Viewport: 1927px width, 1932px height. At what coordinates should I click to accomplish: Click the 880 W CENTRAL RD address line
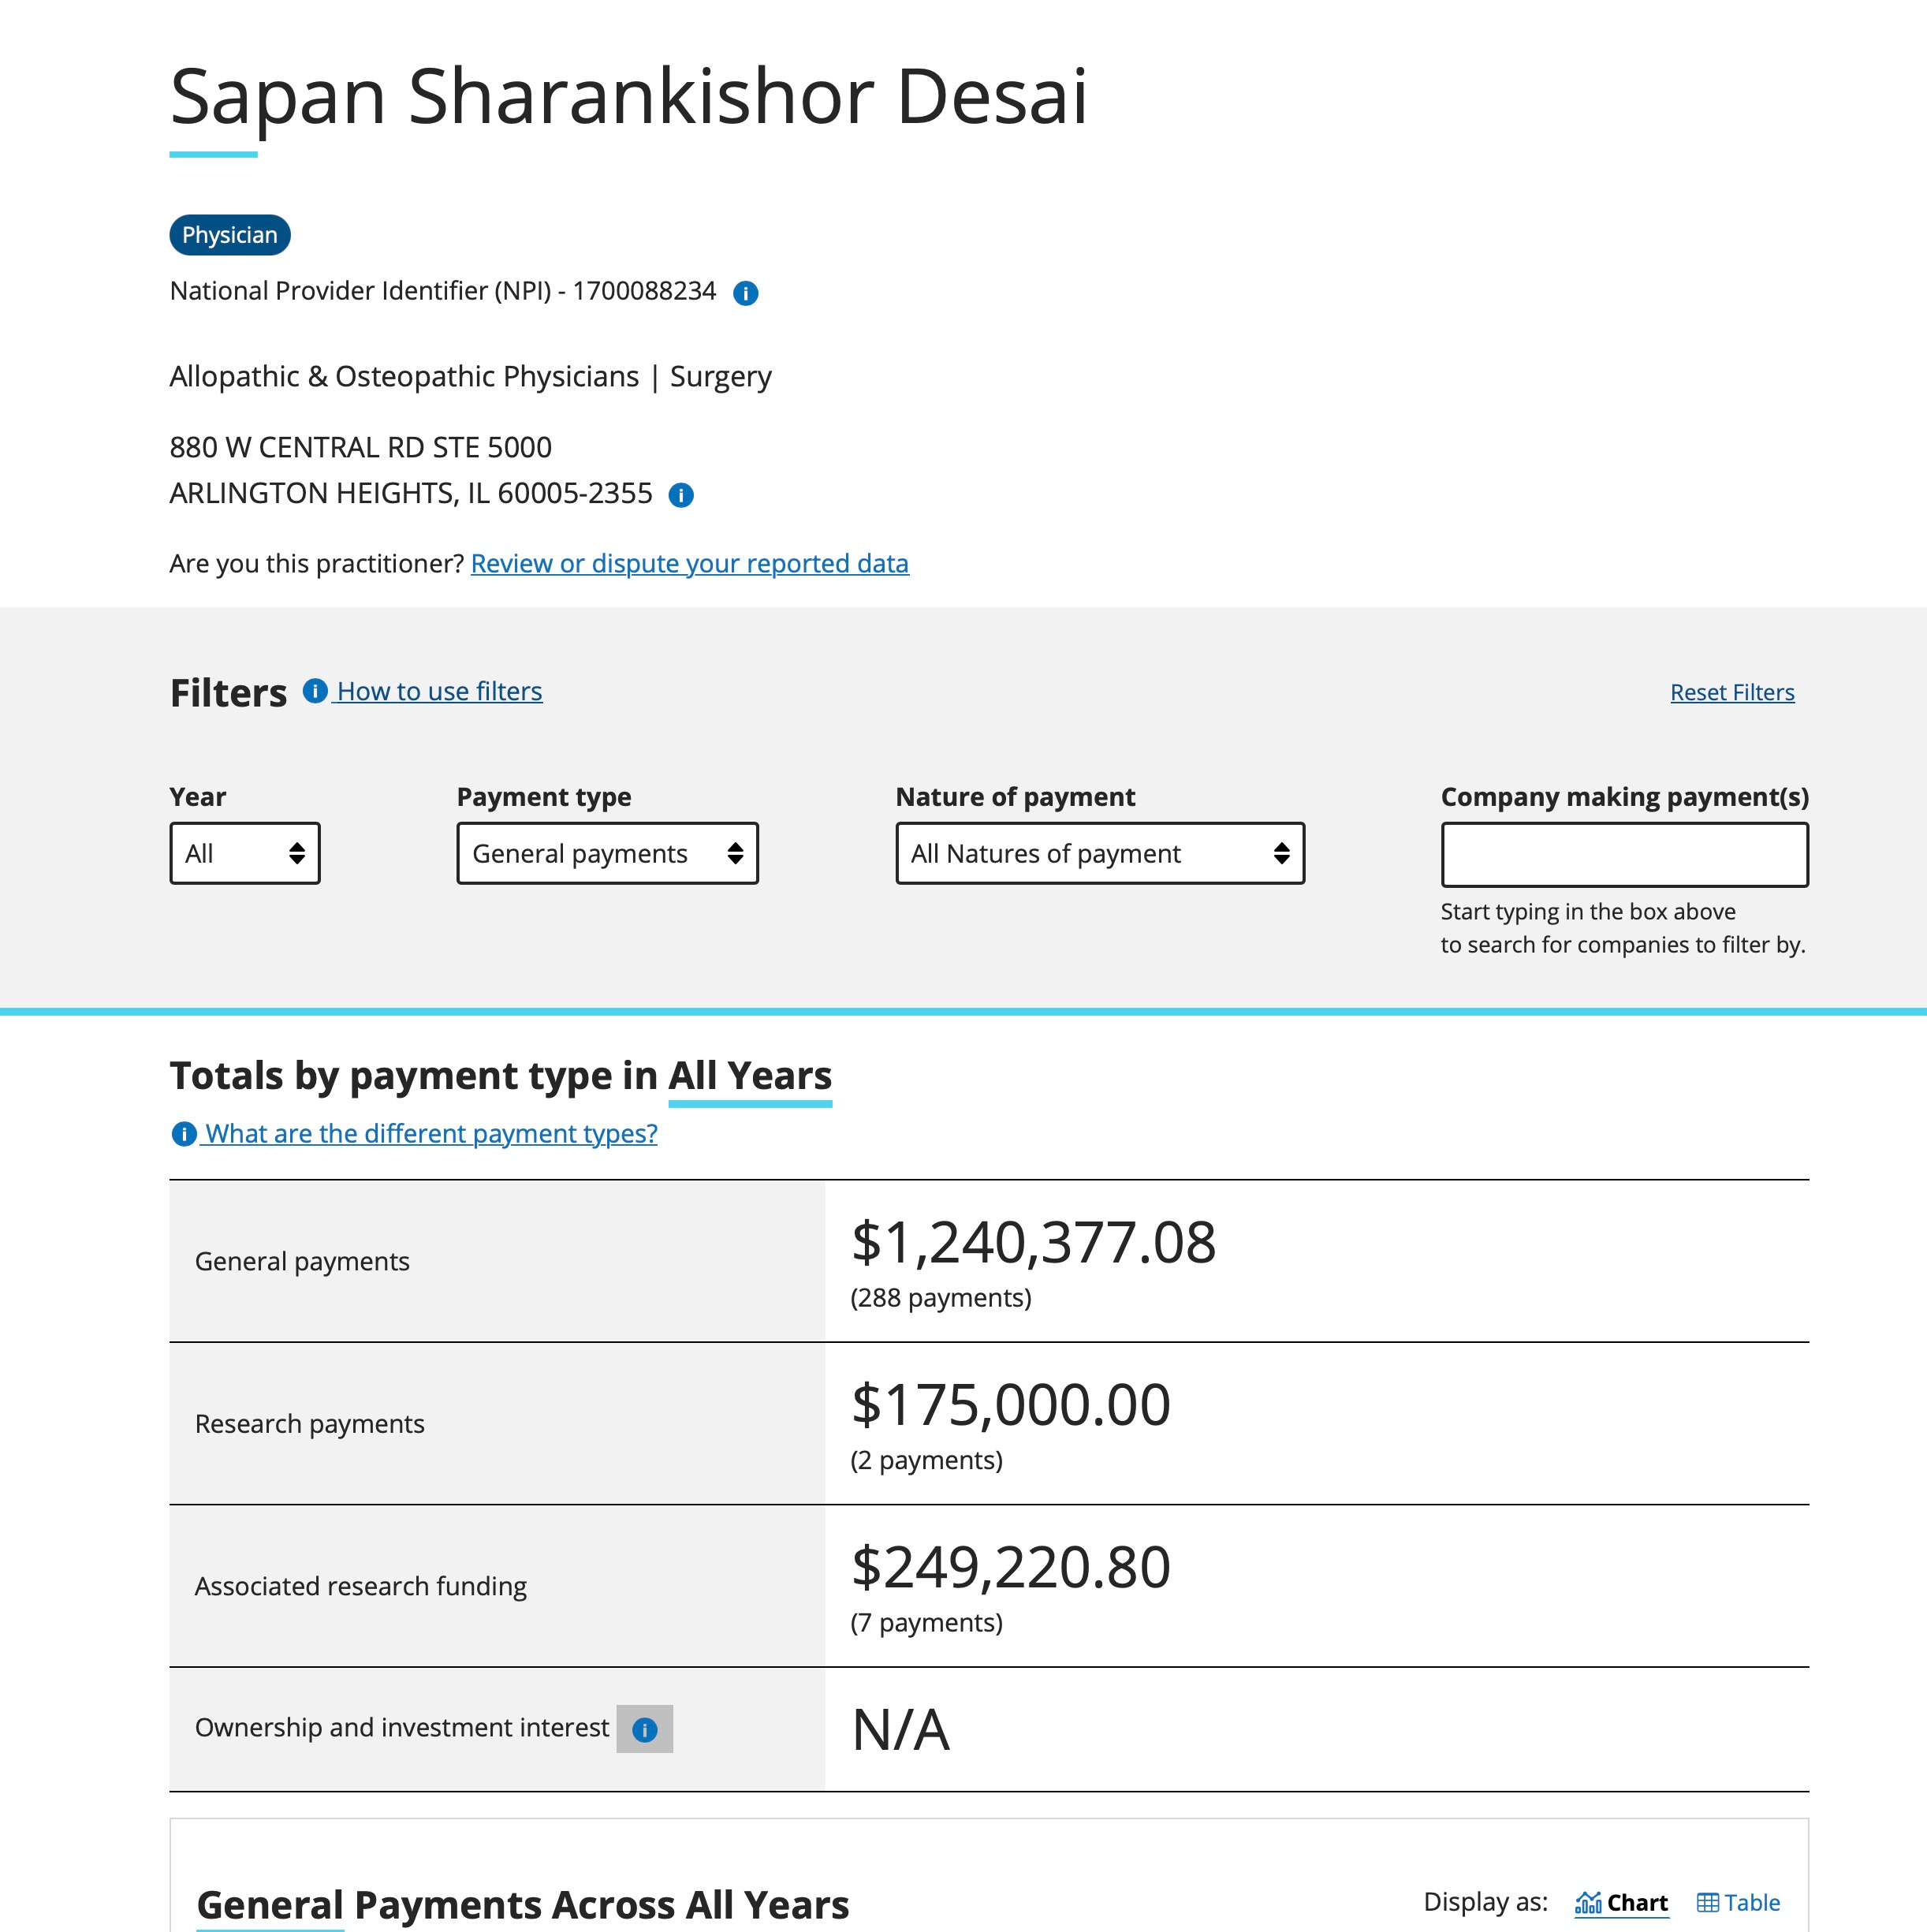click(x=361, y=447)
